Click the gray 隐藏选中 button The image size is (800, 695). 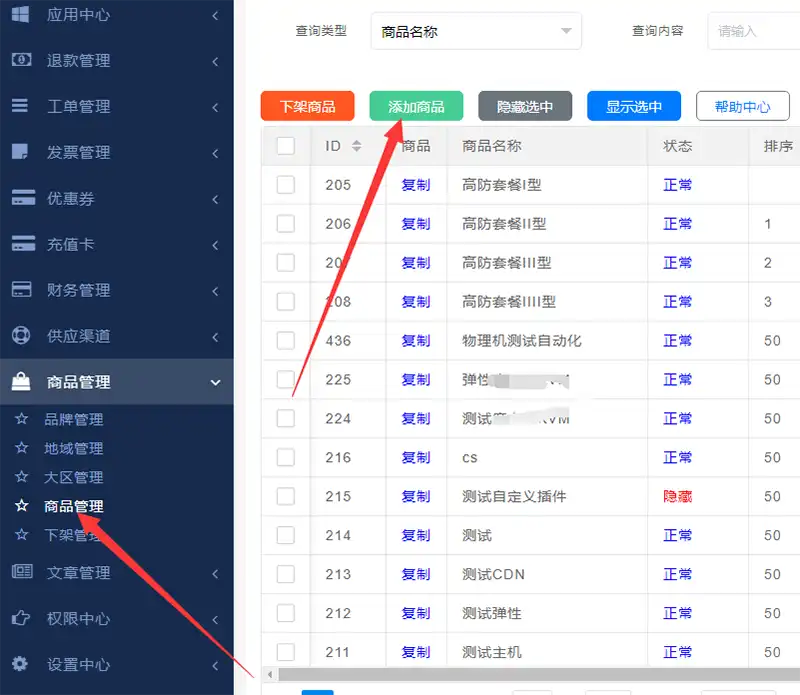pos(525,106)
